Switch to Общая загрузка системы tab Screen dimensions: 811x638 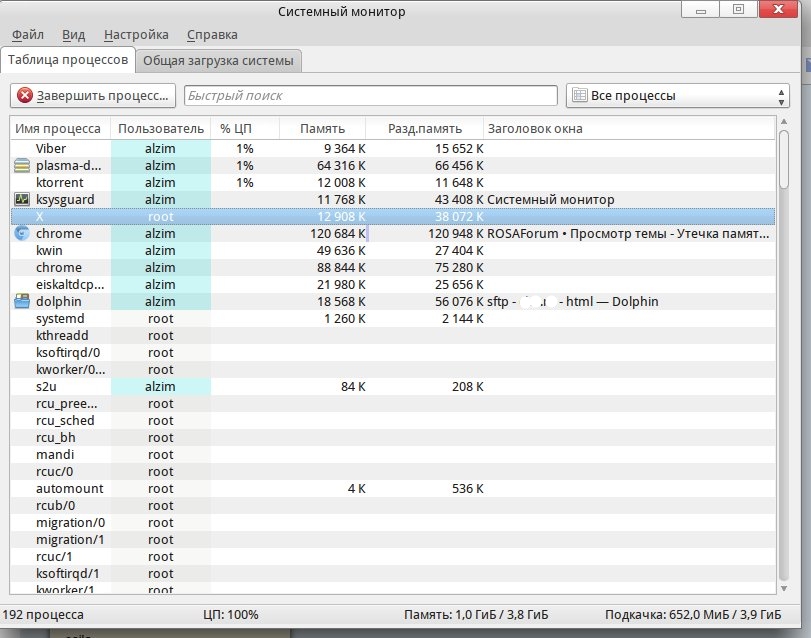click(x=218, y=61)
